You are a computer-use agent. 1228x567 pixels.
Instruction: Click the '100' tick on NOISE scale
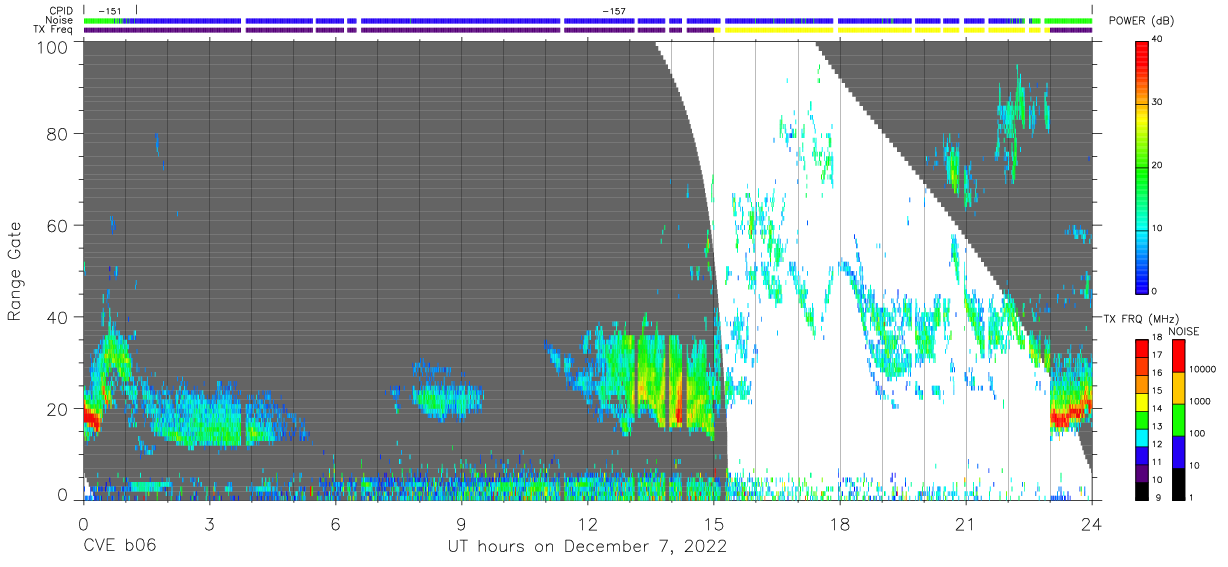pos(1196,434)
